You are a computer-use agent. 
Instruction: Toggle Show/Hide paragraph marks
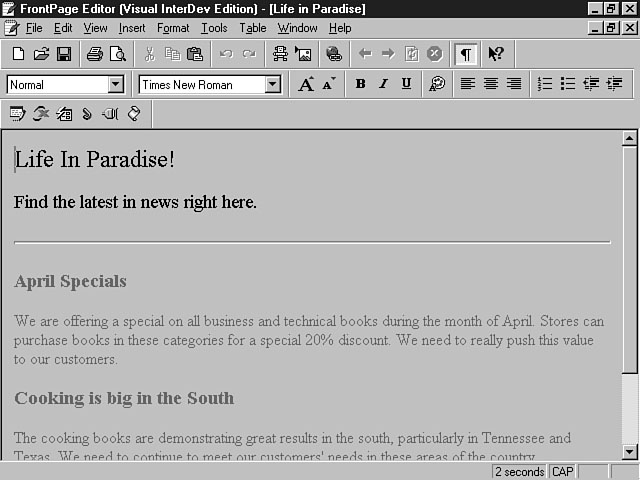pyautogui.click(x=466, y=54)
